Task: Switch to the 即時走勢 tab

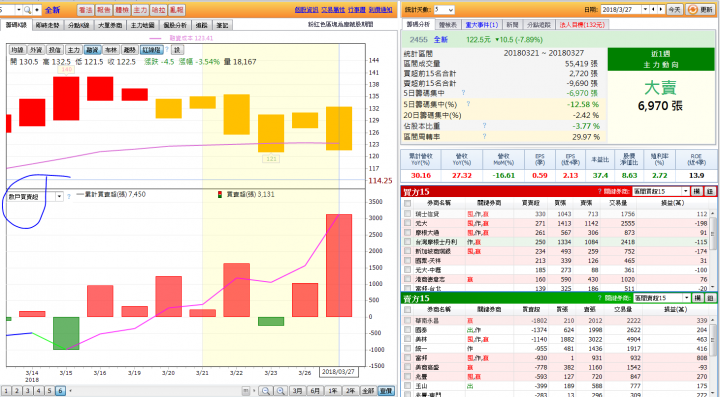Action: (x=47, y=25)
